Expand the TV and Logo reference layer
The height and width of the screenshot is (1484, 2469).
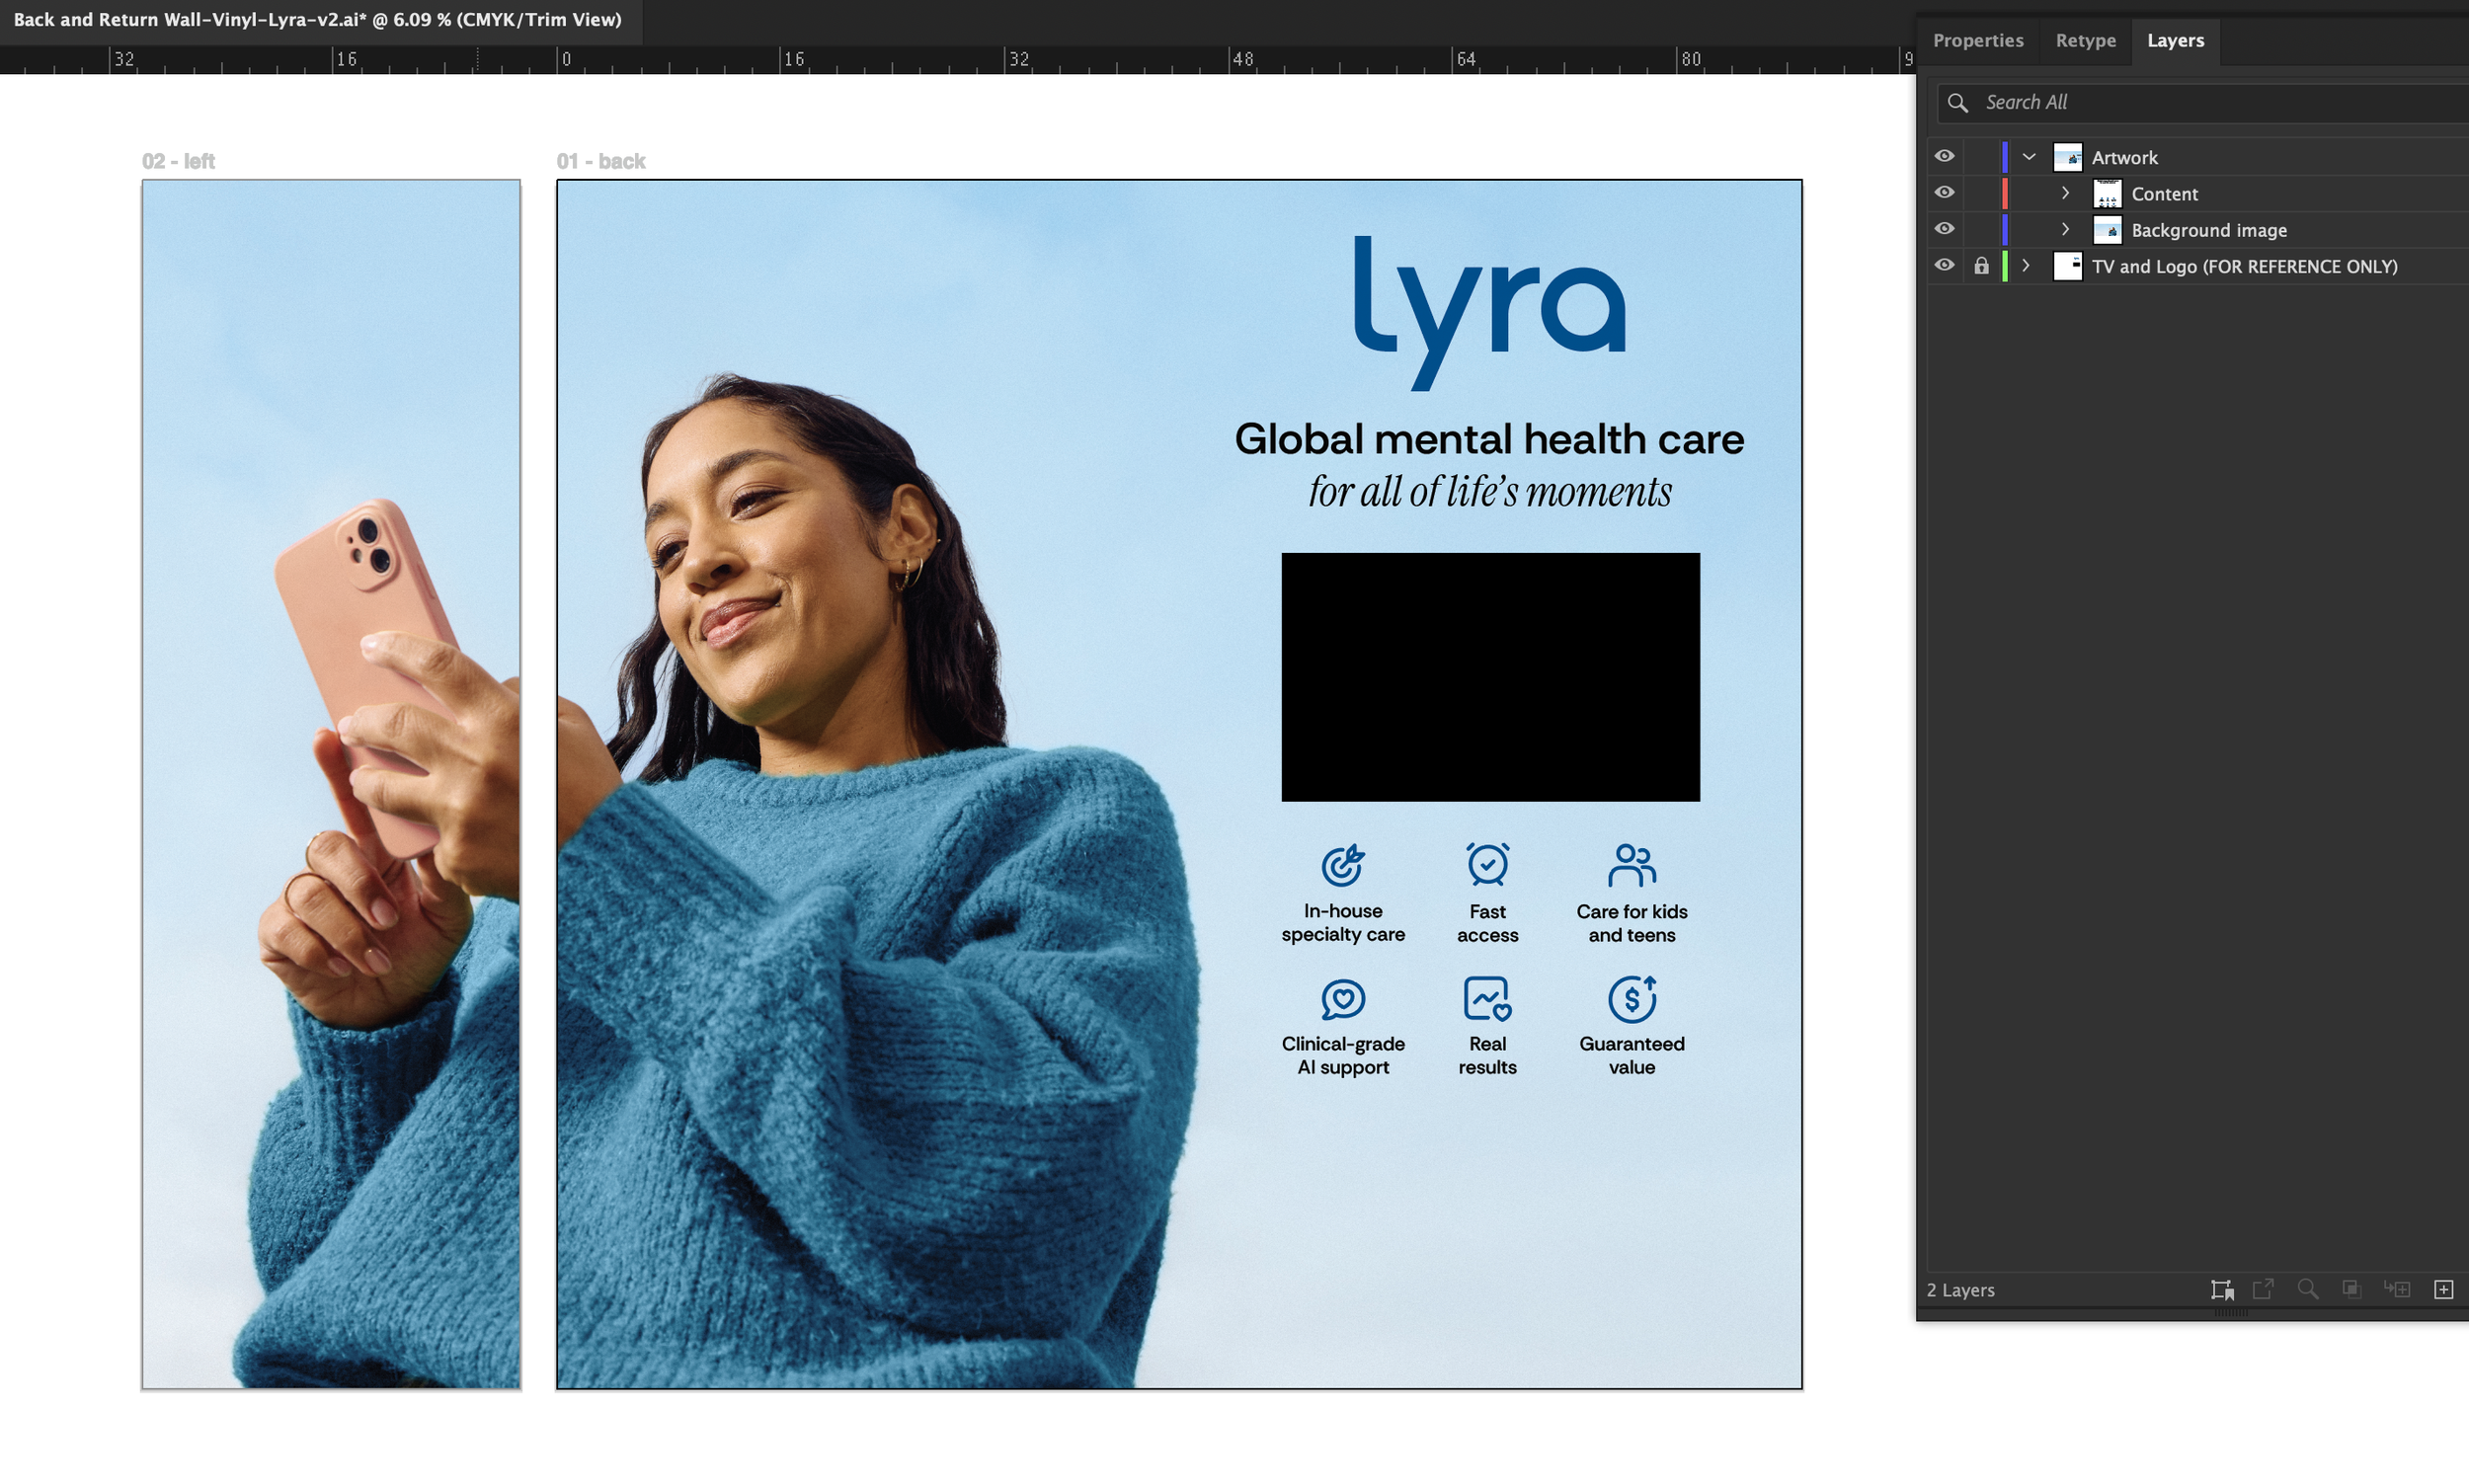(x=2026, y=265)
